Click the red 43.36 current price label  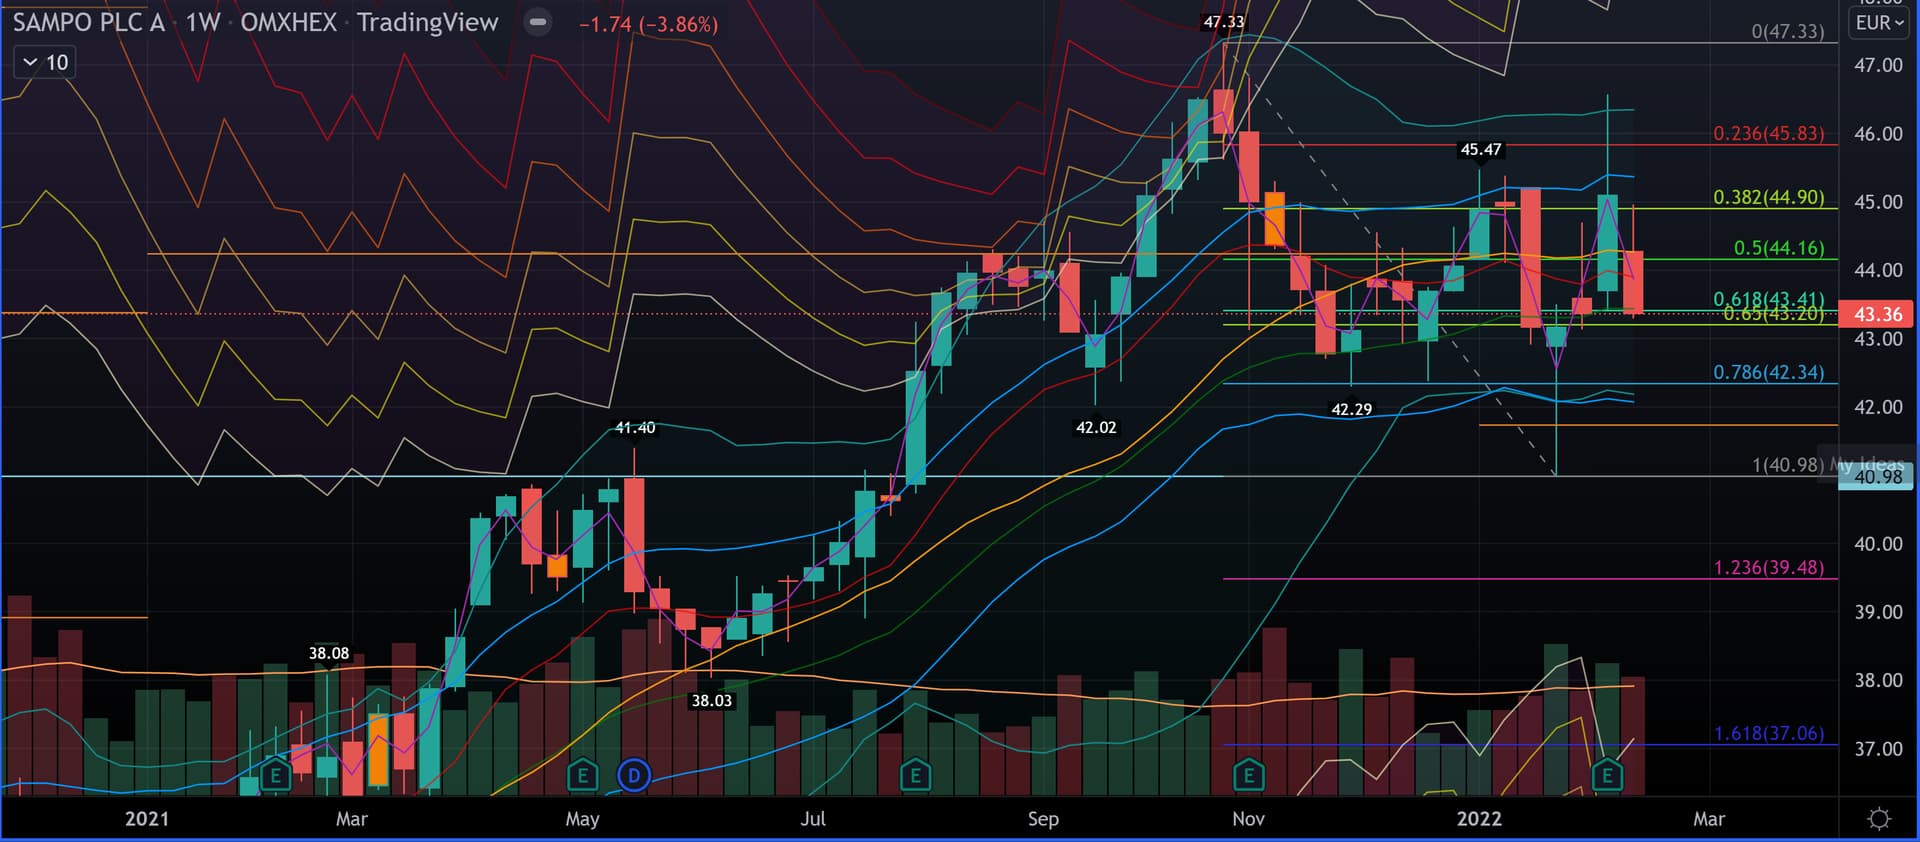[x=1877, y=314]
